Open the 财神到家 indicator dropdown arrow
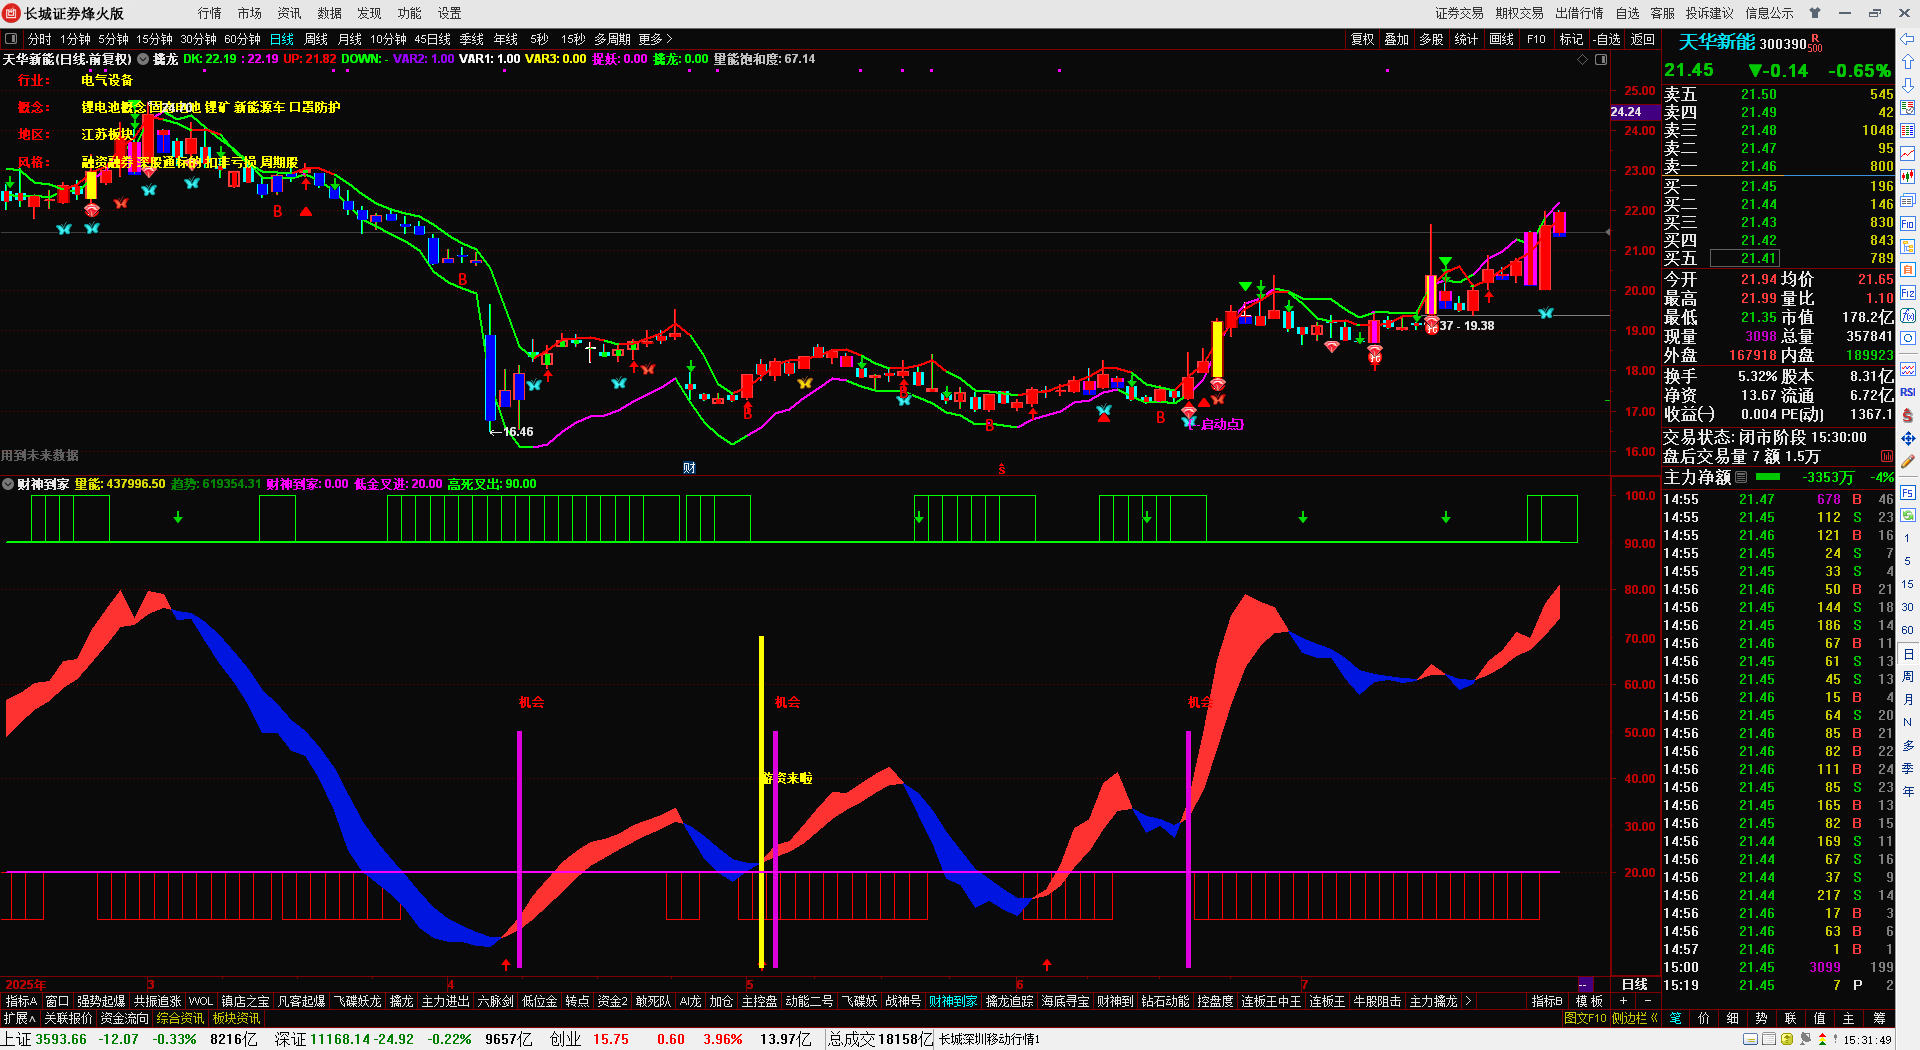This screenshot has height=1050, width=1920. tap(8, 484)
